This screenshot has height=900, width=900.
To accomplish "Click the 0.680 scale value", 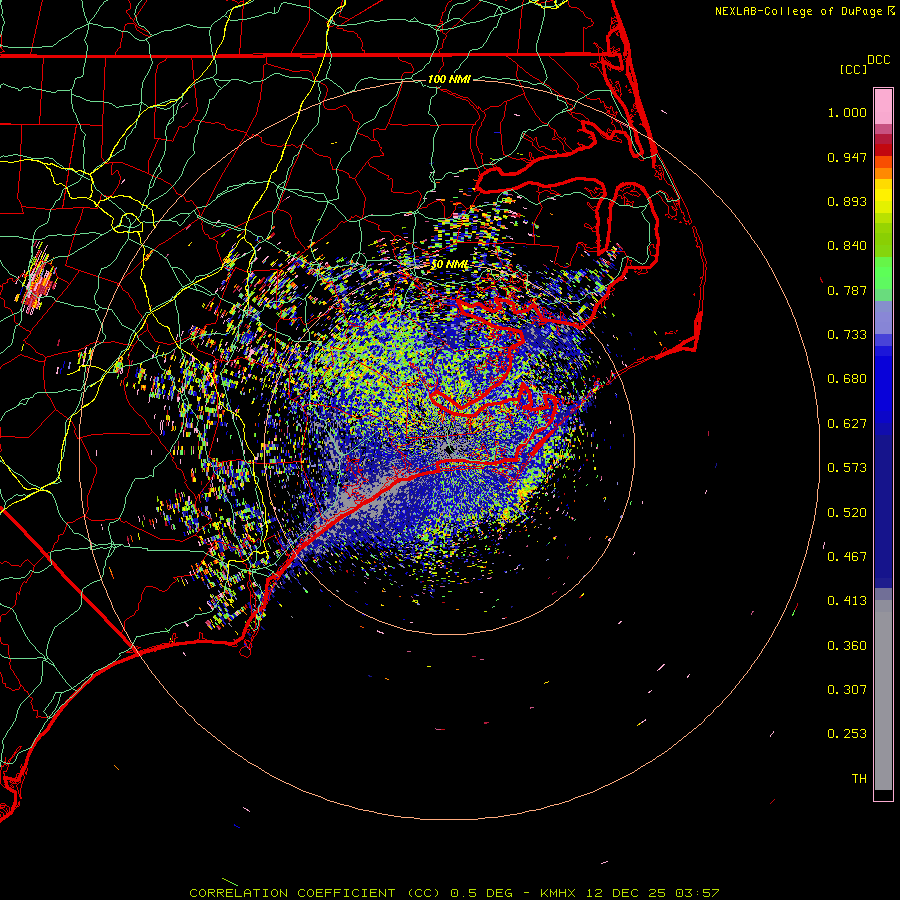I will tap(847, 379).
